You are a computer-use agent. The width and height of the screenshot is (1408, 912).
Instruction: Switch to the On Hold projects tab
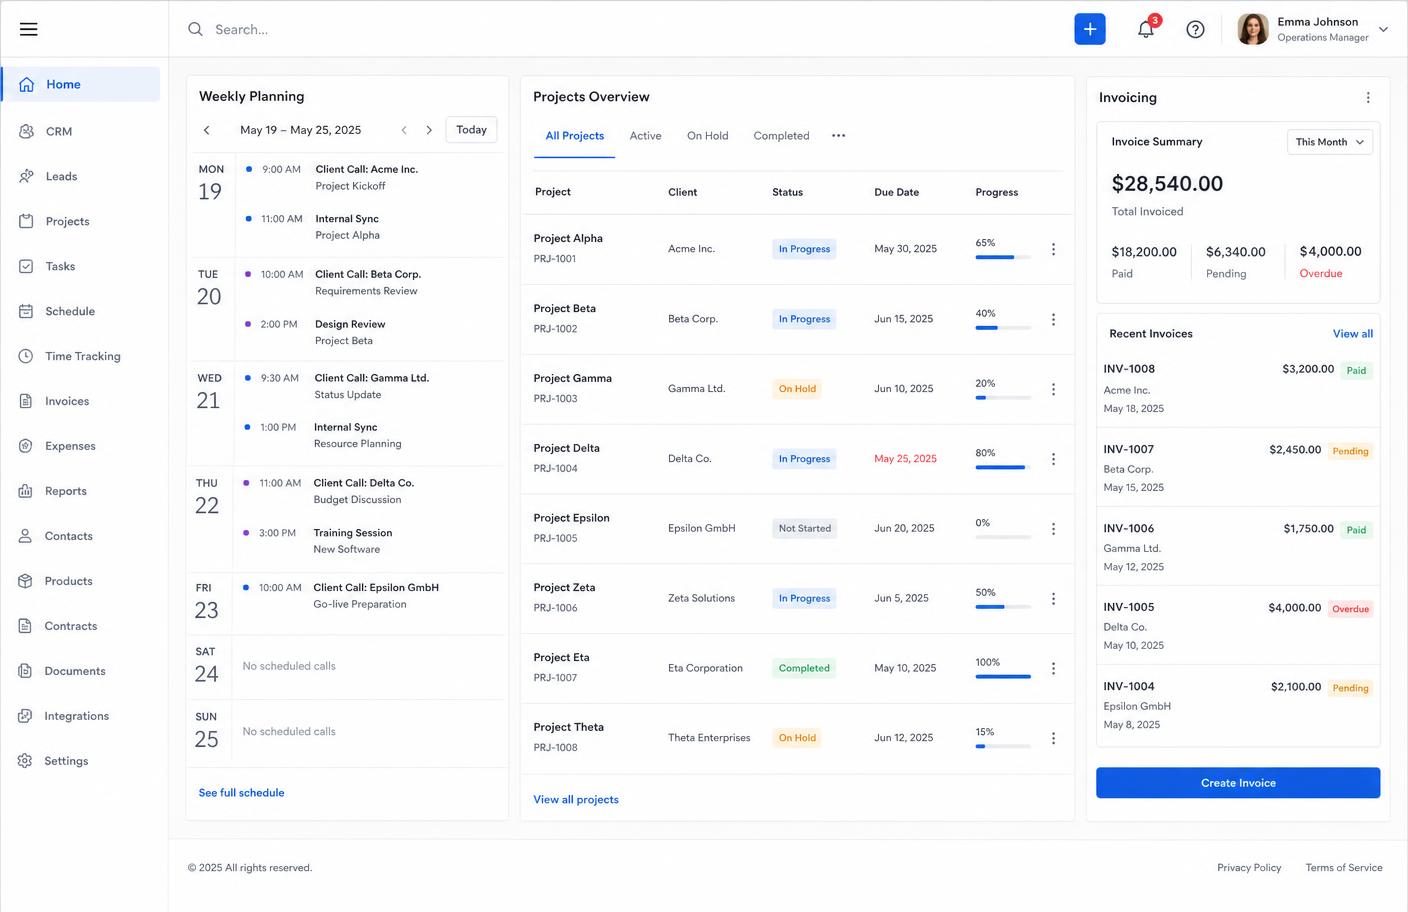tap(707, 136)
